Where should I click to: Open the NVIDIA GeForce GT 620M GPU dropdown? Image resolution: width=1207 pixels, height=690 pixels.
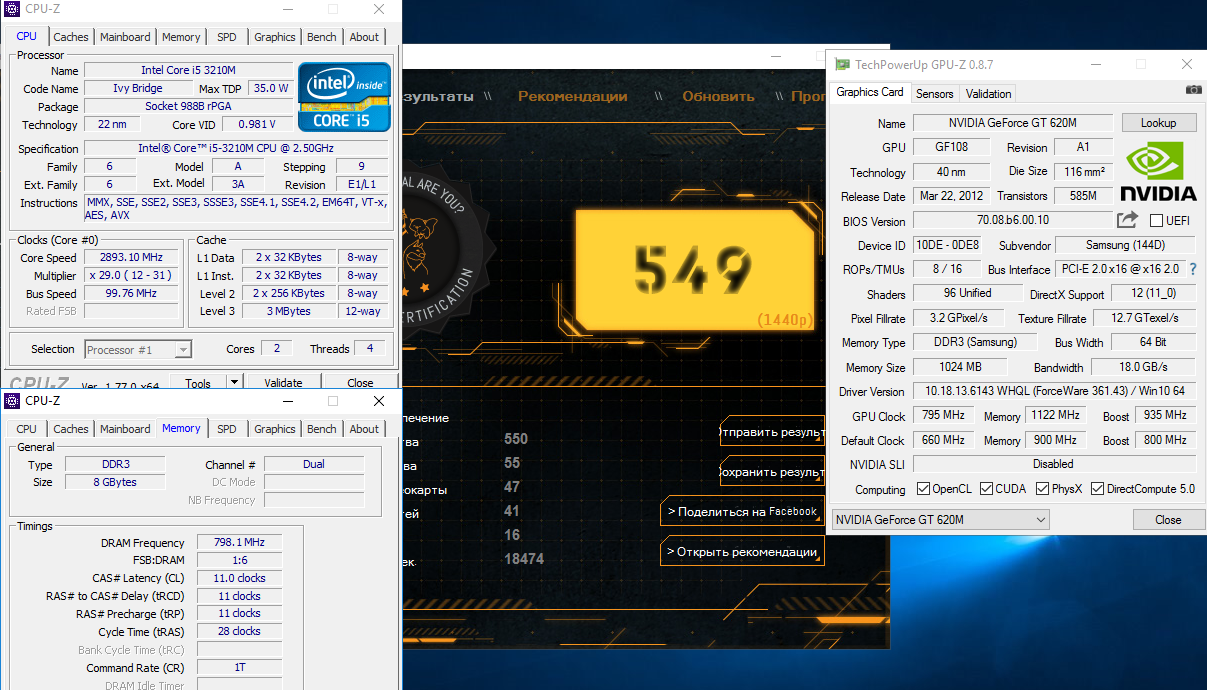click(940, 520)
